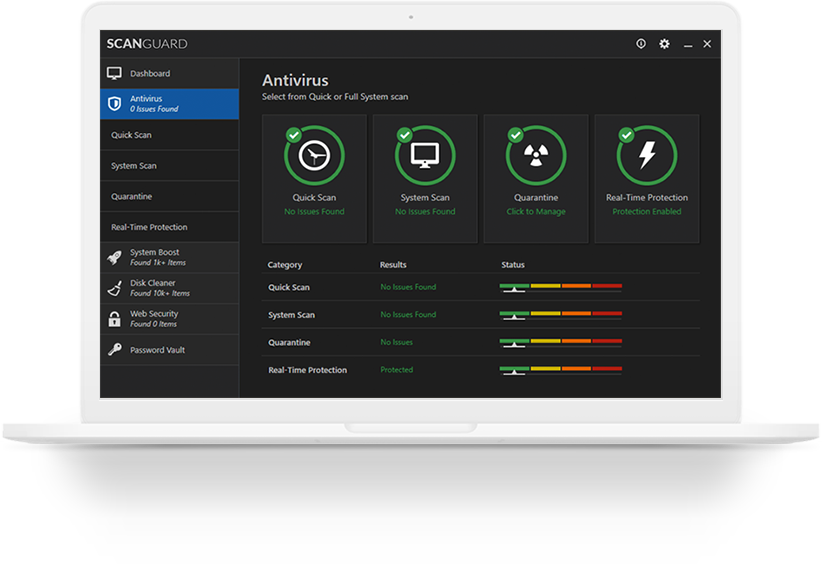822x564 pixels.
Task: Click 'No Issues Found' under System Scan card
Action: (x=425, y=212)
